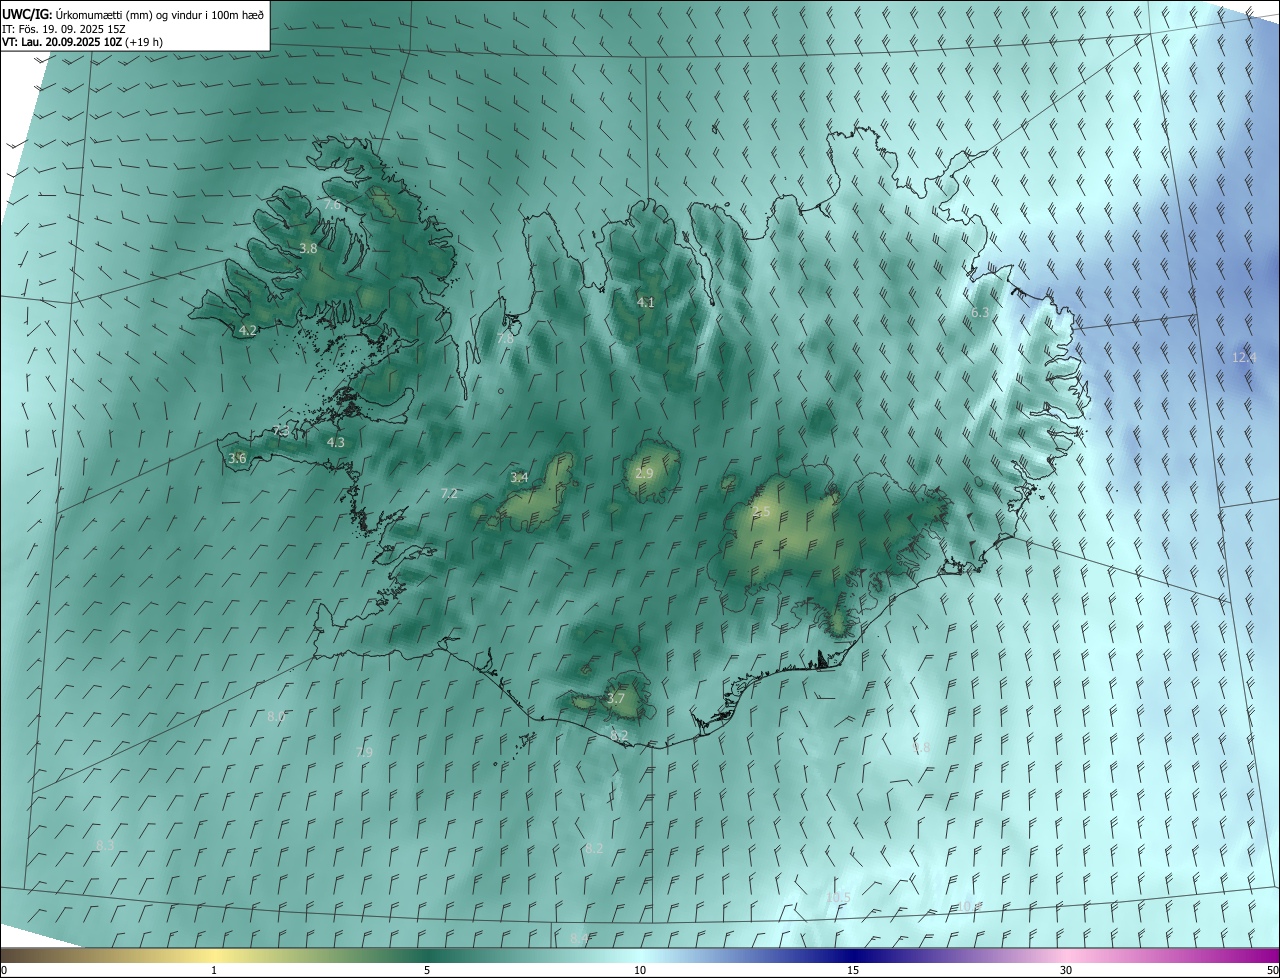Viewport: 1280px width, 978px height.
Task: Click the colour scale tick label 1
Action: (x=214, y=970)
